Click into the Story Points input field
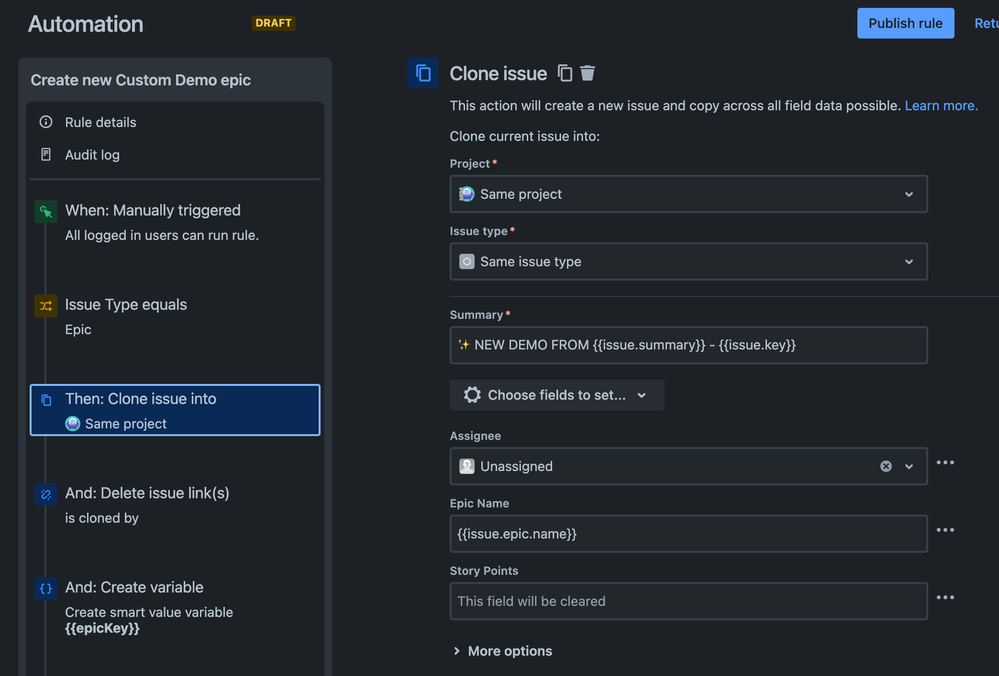Viewport: 999px width, 676px height. click(x=689, y=601)
